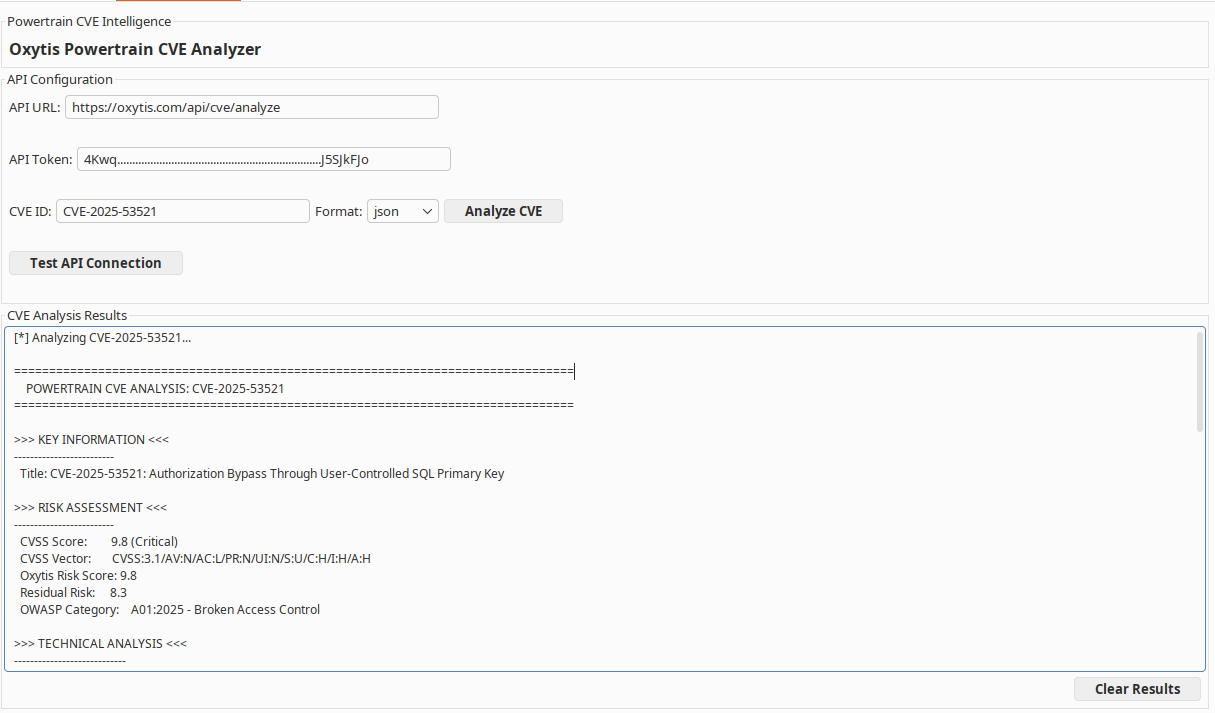
Task: Click the '>>> TECHNICAL ANALYSIS <<<' header line
Action: [x=100, y=644]
